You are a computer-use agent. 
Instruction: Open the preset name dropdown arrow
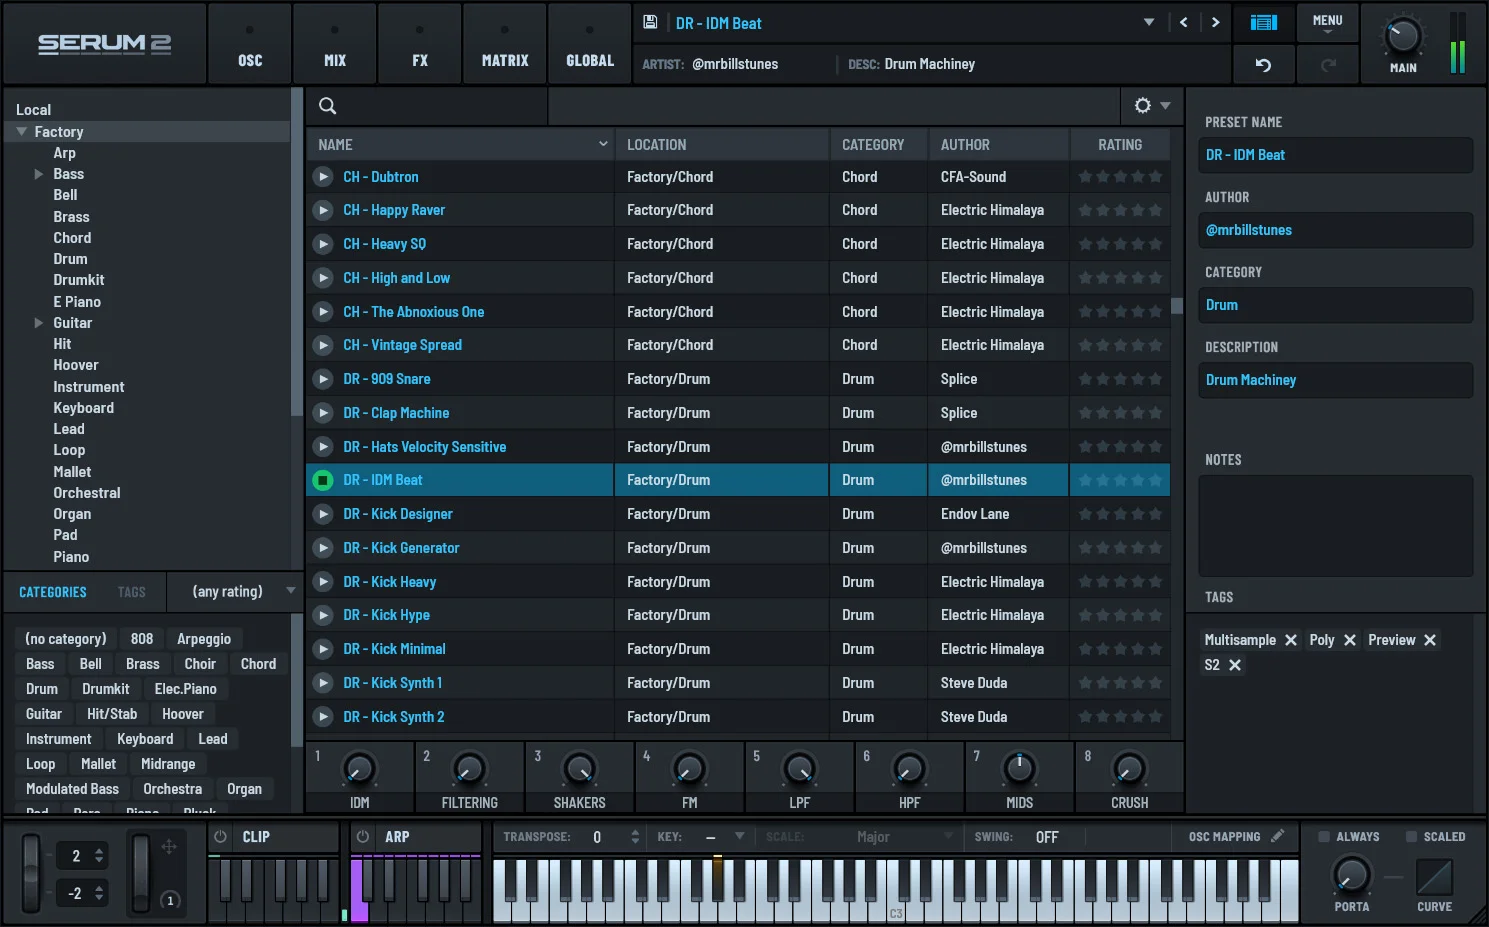1149,22
